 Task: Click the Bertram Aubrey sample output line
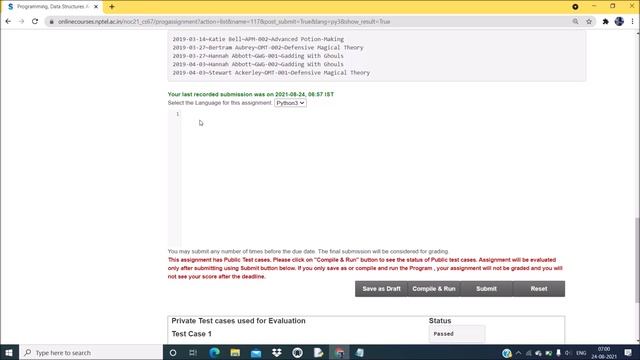coord(268,47)
